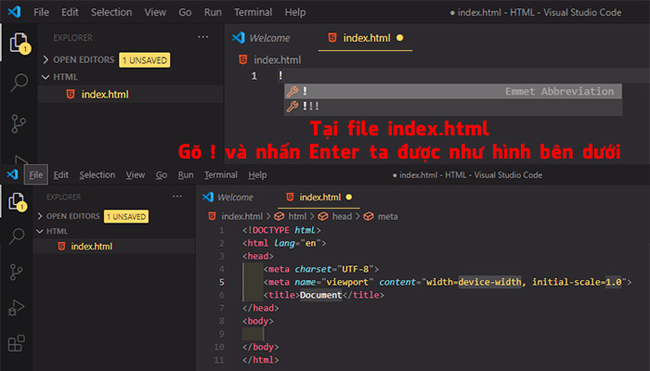Click the VS Code logo in top window title bar
This screenshot has height=371, width=650.
(x=14, y=12)
